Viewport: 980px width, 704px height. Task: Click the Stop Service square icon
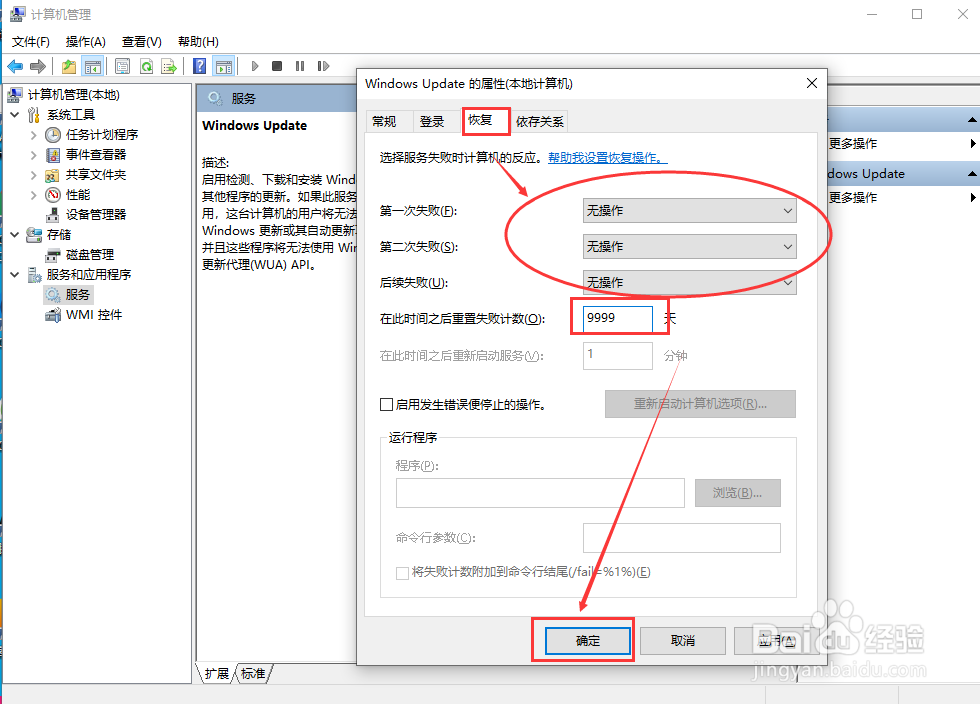click(277, 66)
